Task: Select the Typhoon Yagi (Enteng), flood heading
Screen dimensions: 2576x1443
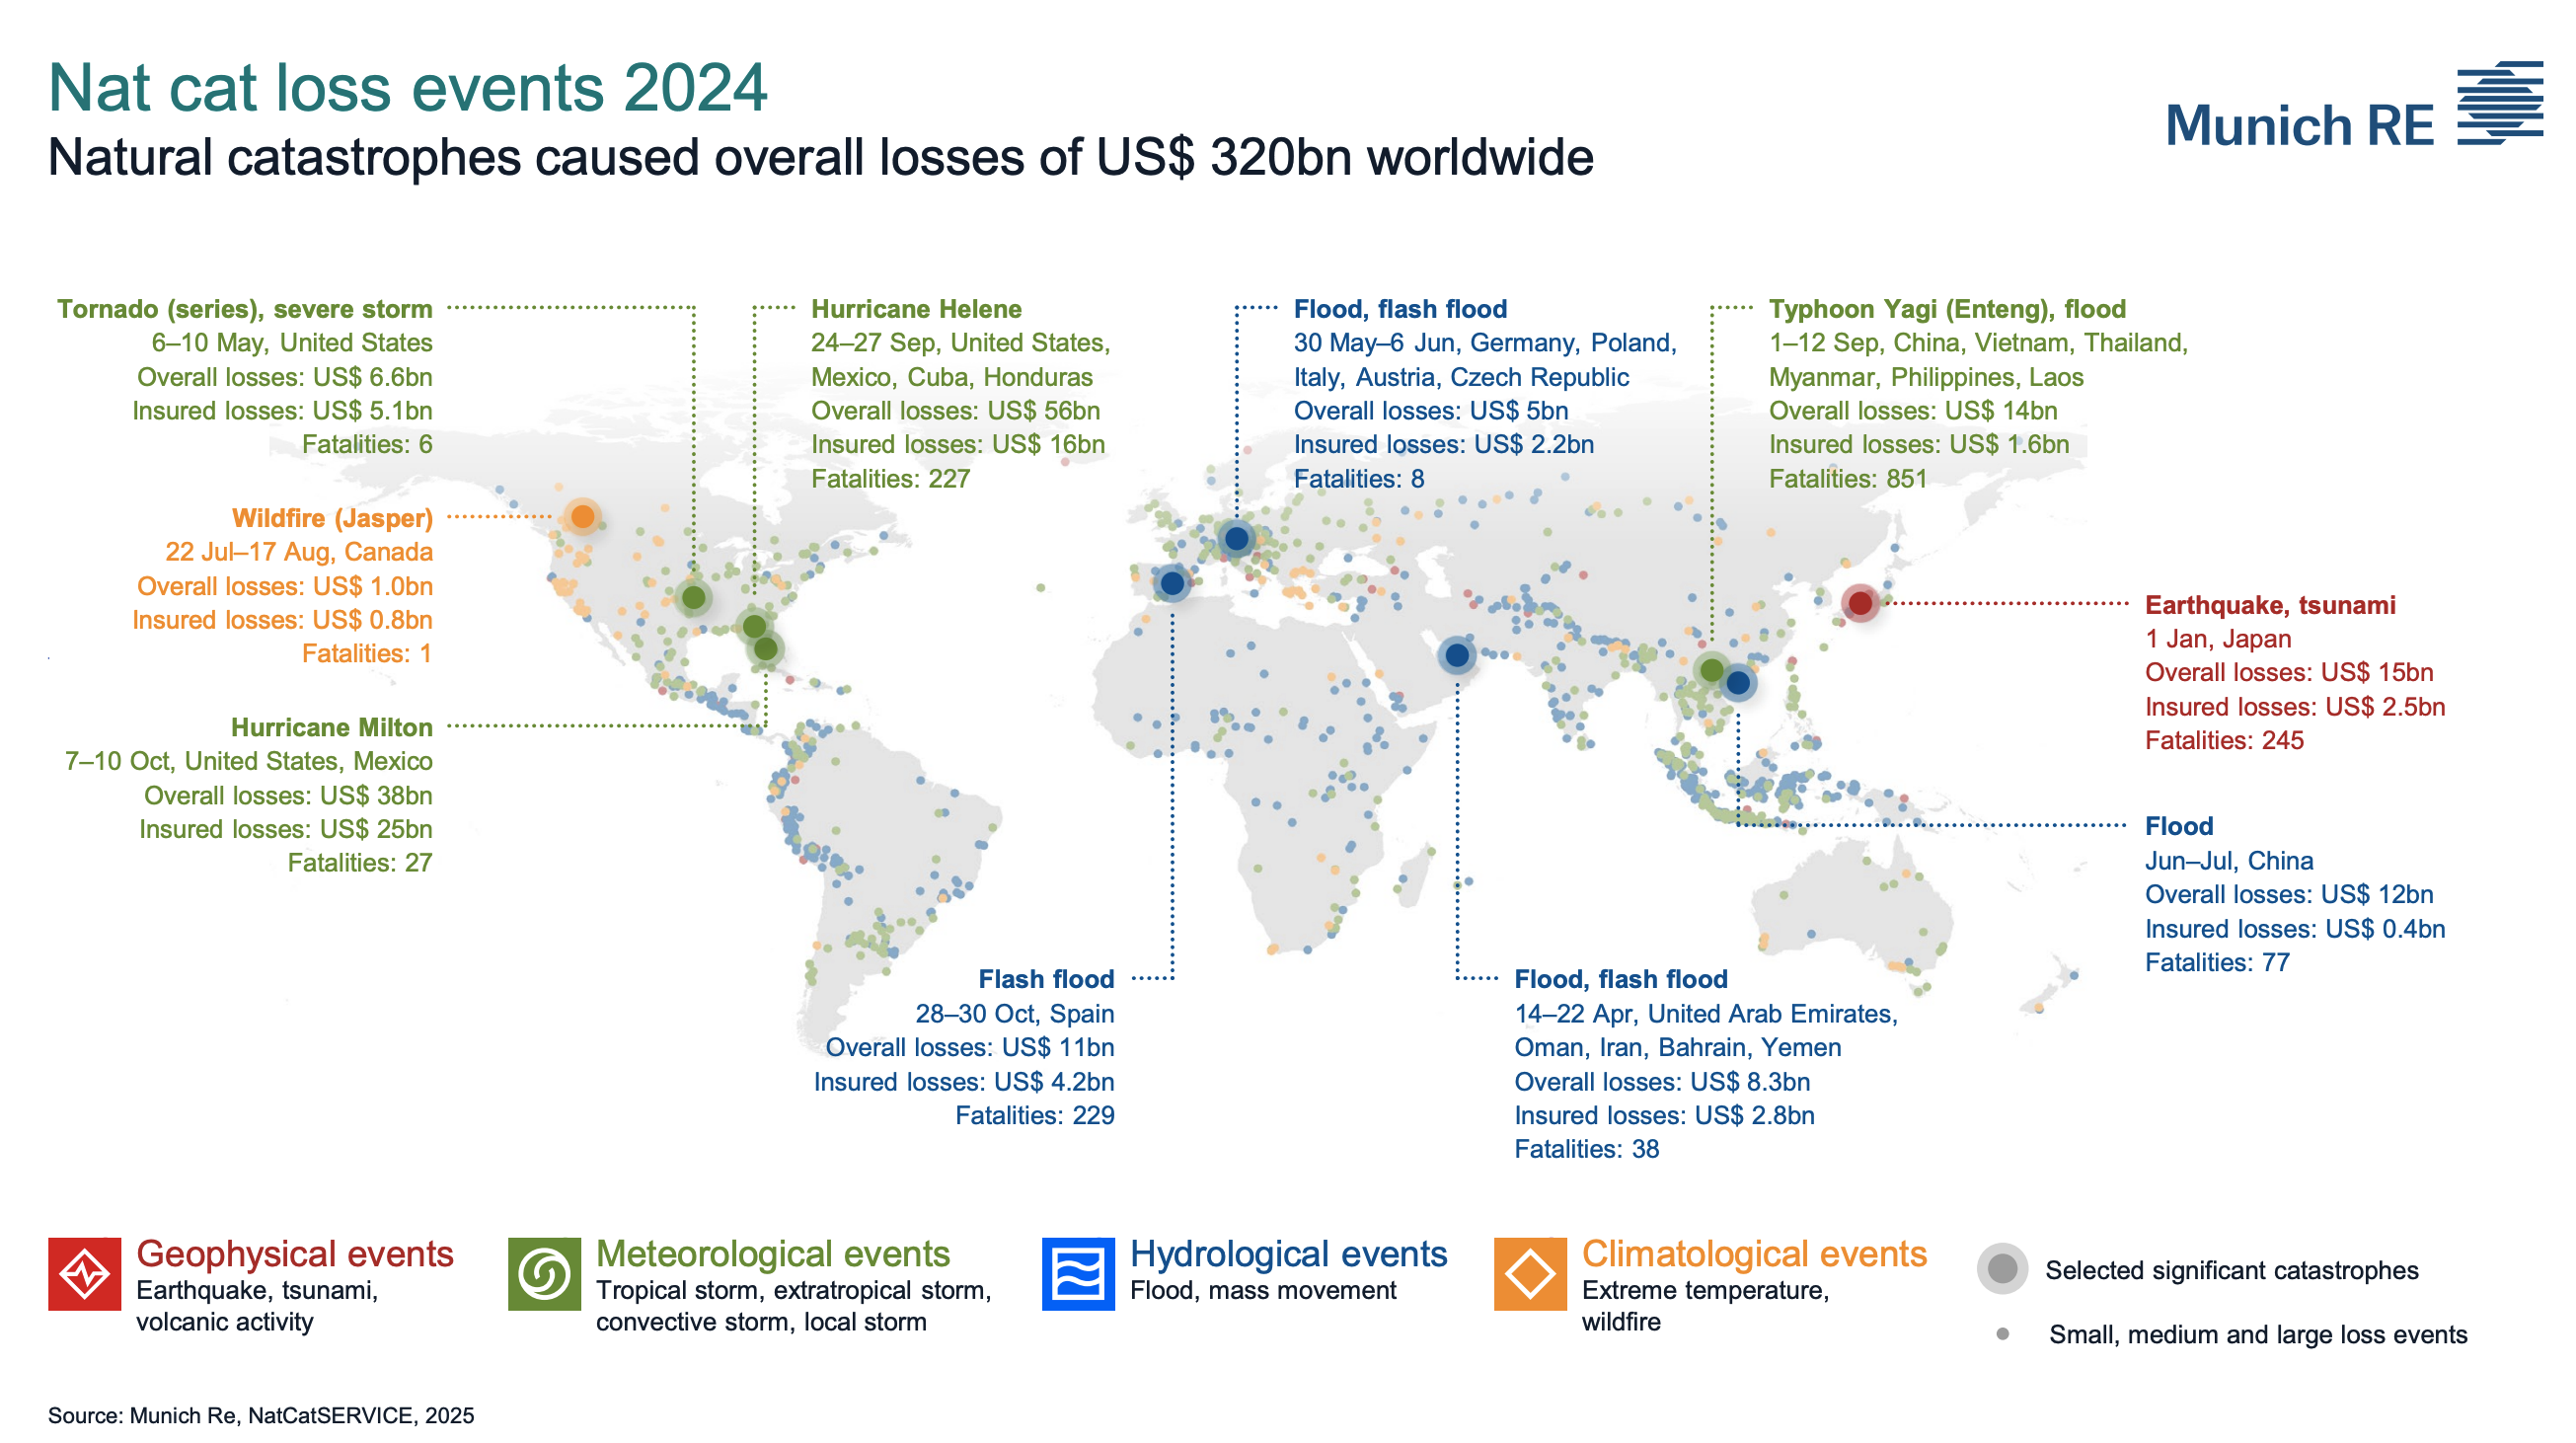Action: (x=1946, y=309)
